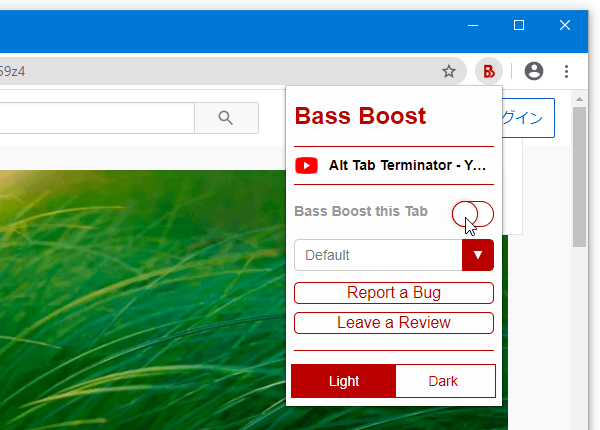
Task: Click the Japanese login button
Action: click(528, 118)
